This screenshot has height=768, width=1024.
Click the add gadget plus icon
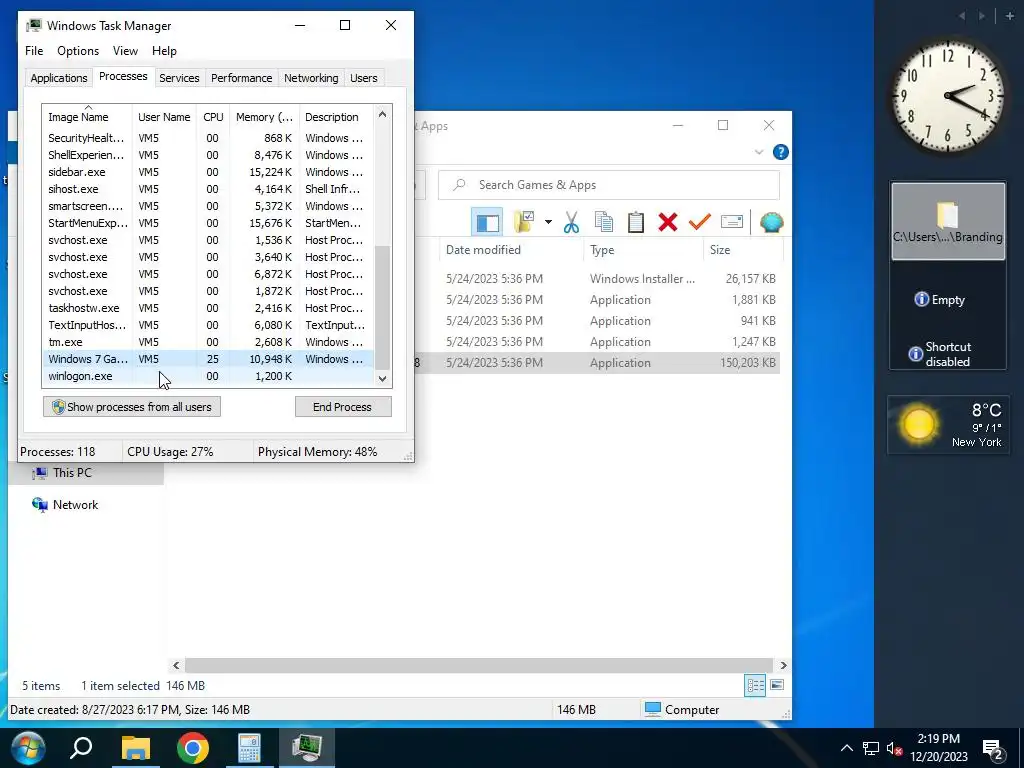coord(1010,16)
